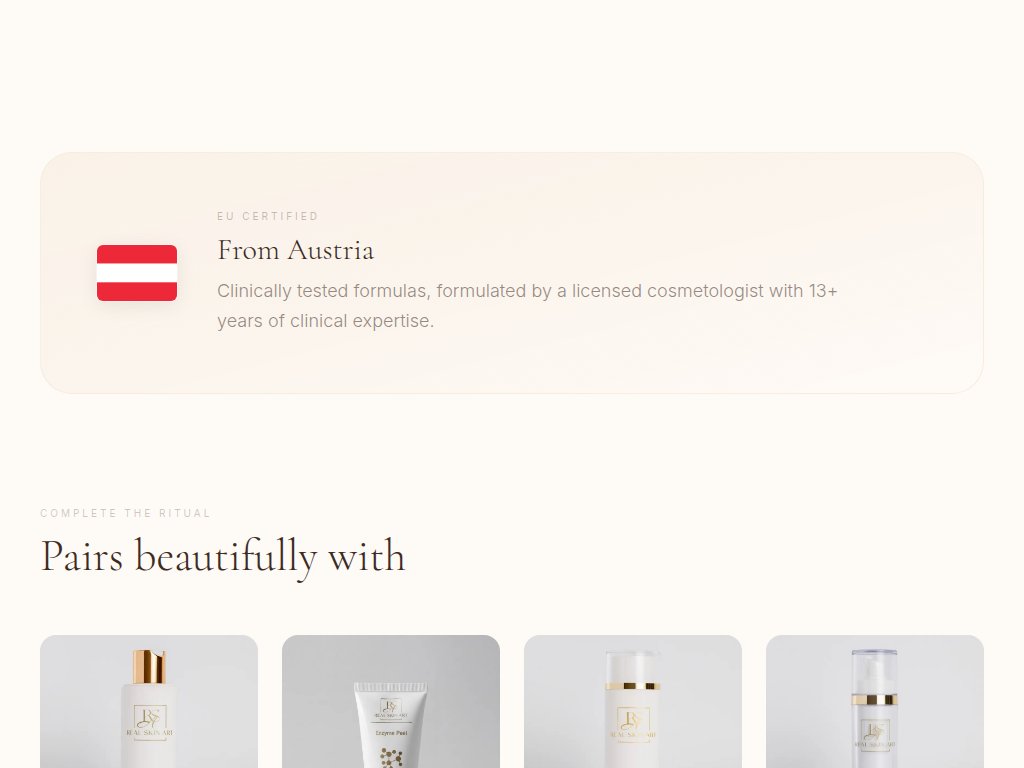Click the logo on the clear-cap pump bottle
1024x768 pixels.
pyautogui.click(x=874, y=734)
